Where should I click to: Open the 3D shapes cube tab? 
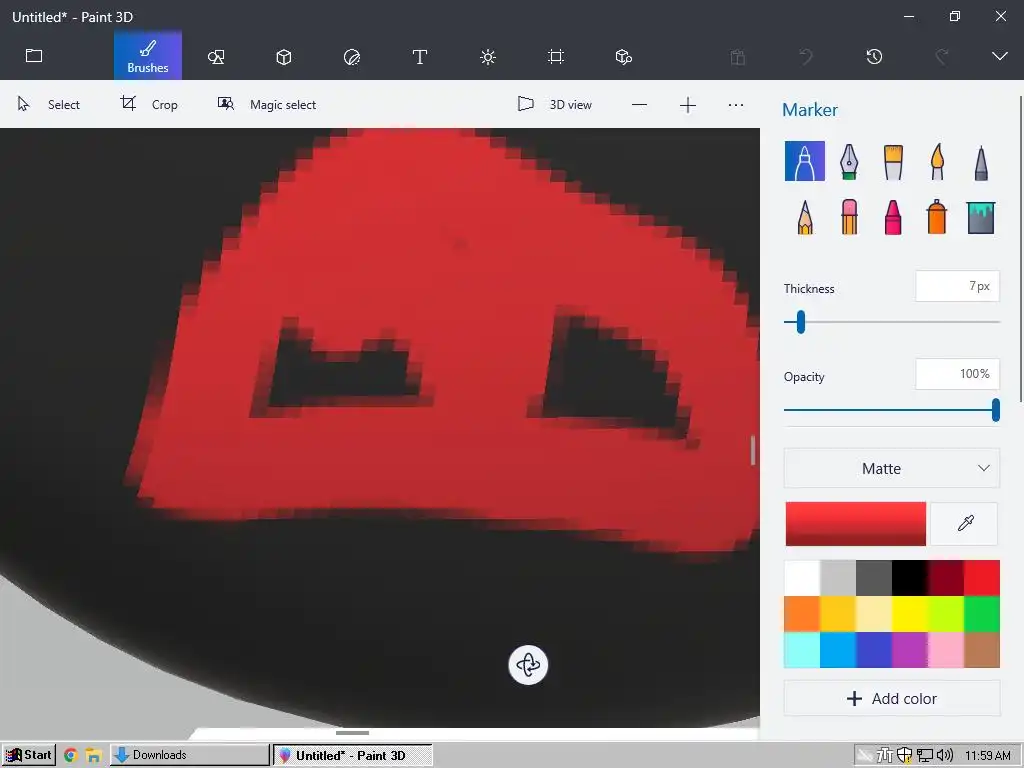(283, 57)
